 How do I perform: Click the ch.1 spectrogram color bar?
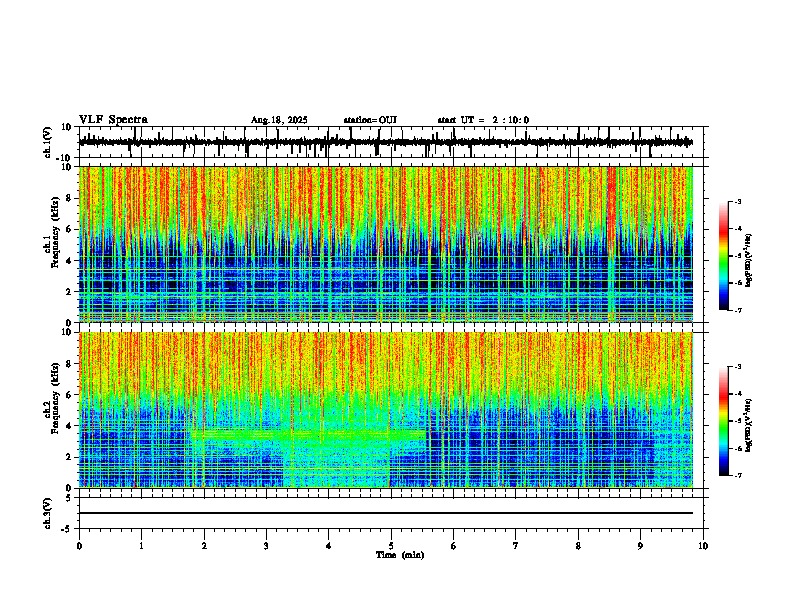[723, 256]
